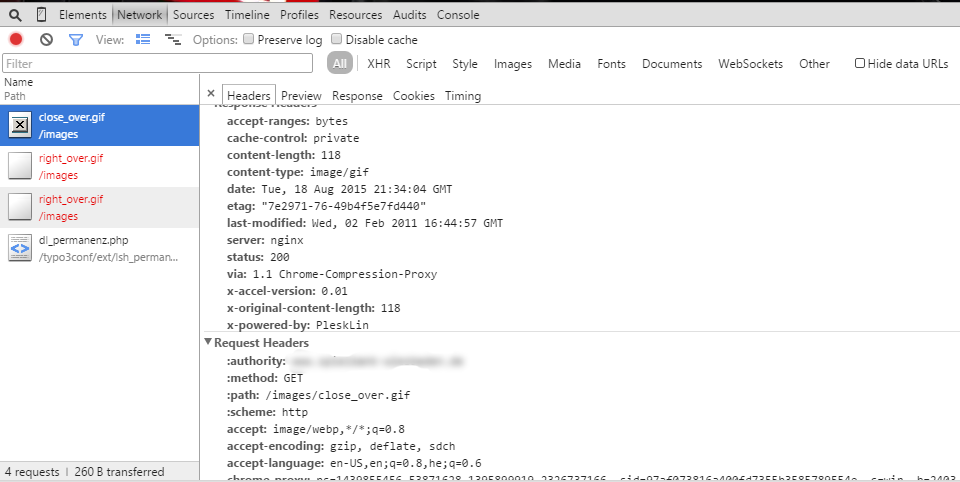Filter requests by XHR type
960x482 pixels.
tap(378, 64)
